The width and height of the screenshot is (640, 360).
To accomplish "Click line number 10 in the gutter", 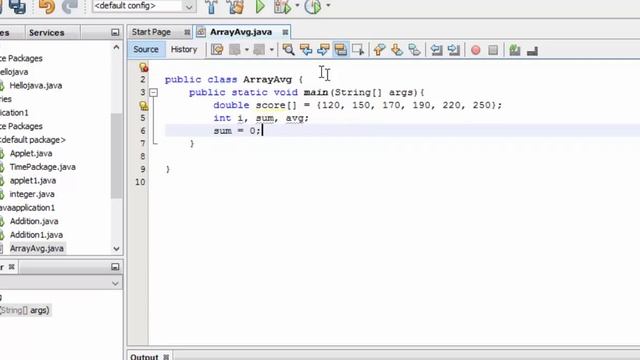I will 140,182.
